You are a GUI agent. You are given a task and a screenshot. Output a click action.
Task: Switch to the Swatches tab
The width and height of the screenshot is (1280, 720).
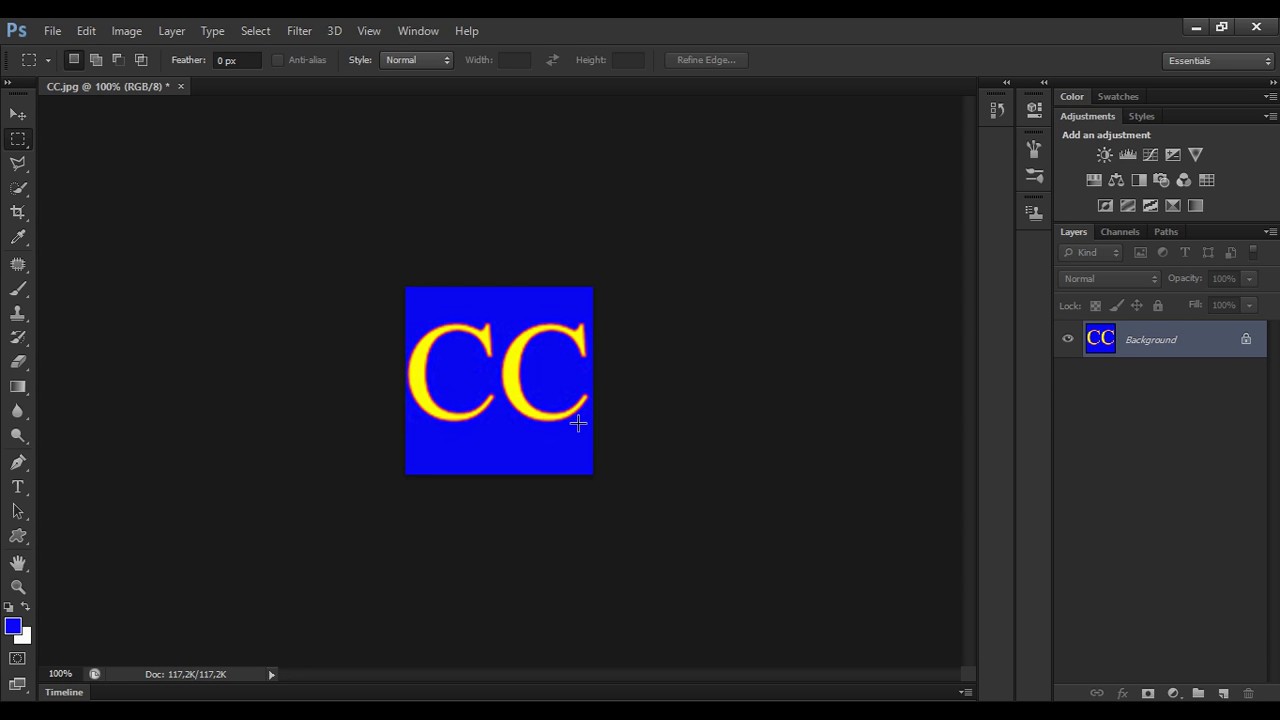[1118, 97]
